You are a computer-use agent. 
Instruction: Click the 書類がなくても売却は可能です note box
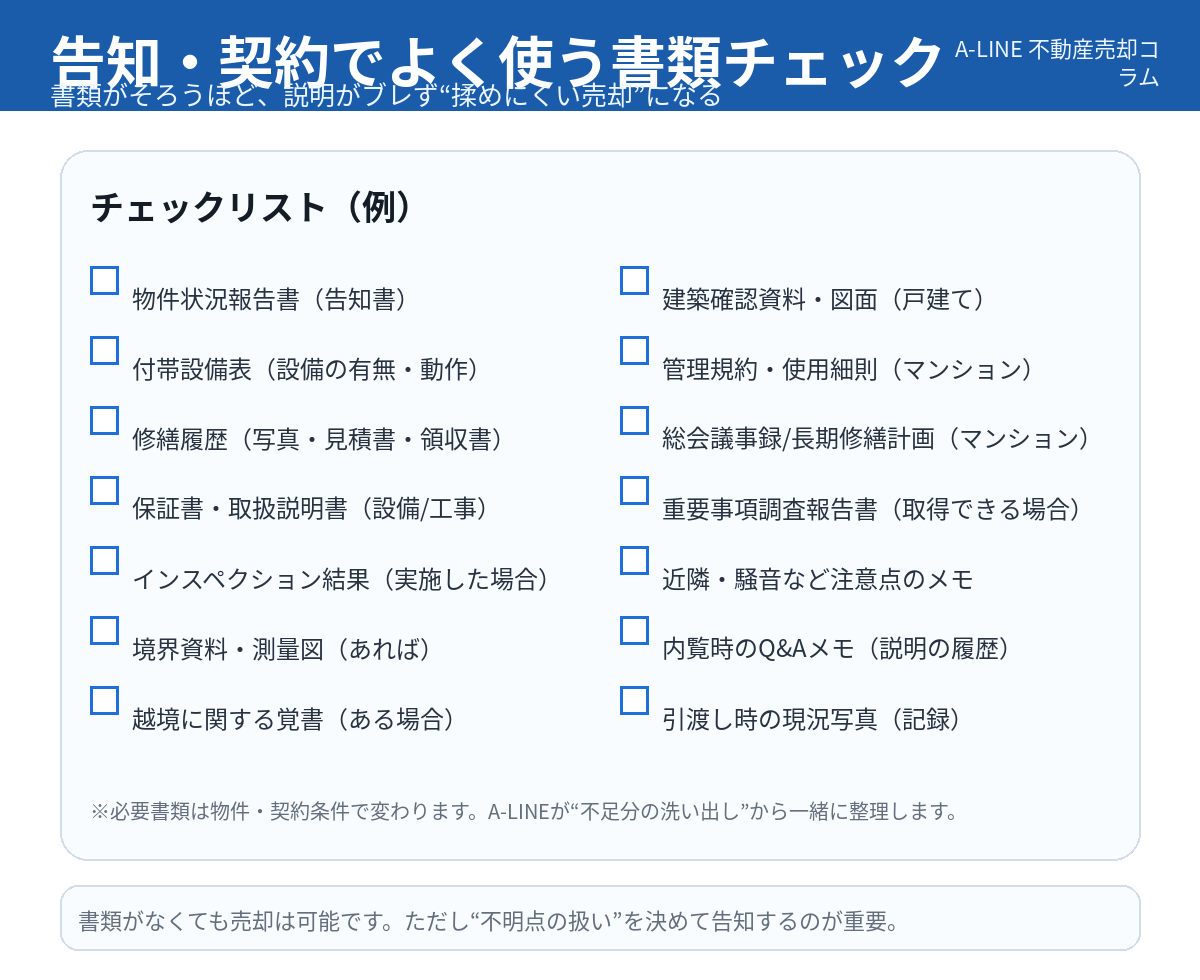pyautogui.click(x=600, y=919)
